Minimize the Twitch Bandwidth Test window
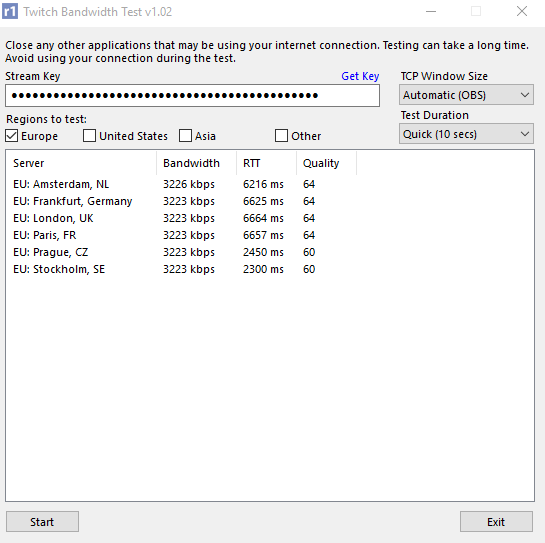This screenshot has height=543, width=545. tap(431, 11)
